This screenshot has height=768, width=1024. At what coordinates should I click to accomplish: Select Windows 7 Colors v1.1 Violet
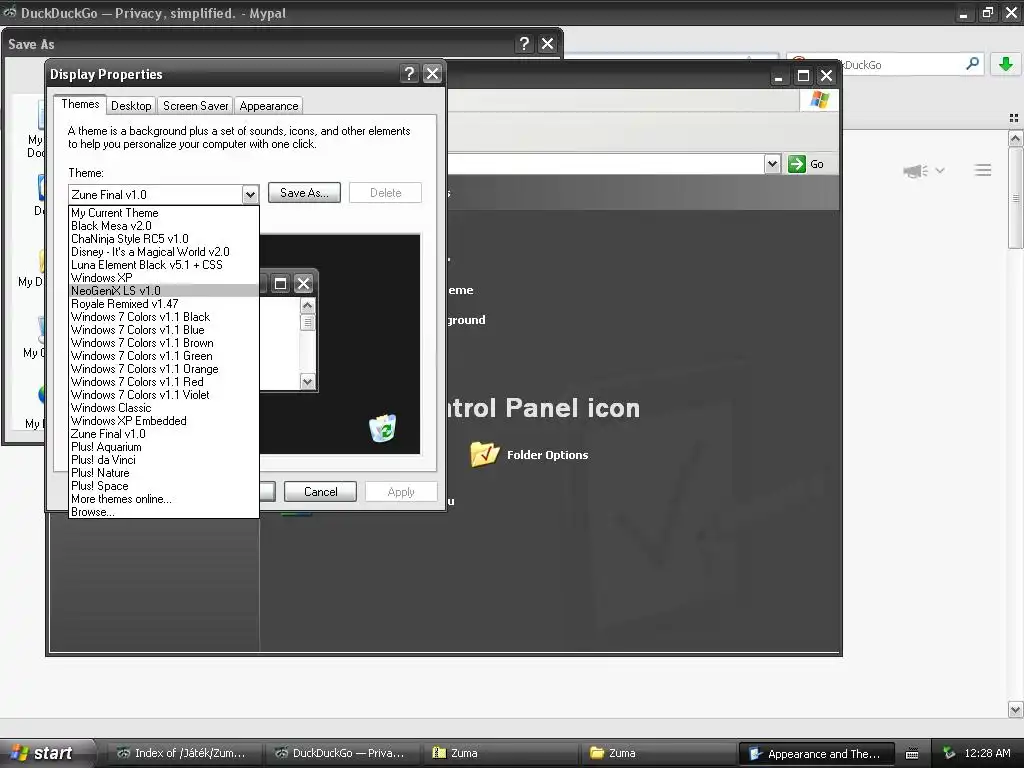(163, 395)
